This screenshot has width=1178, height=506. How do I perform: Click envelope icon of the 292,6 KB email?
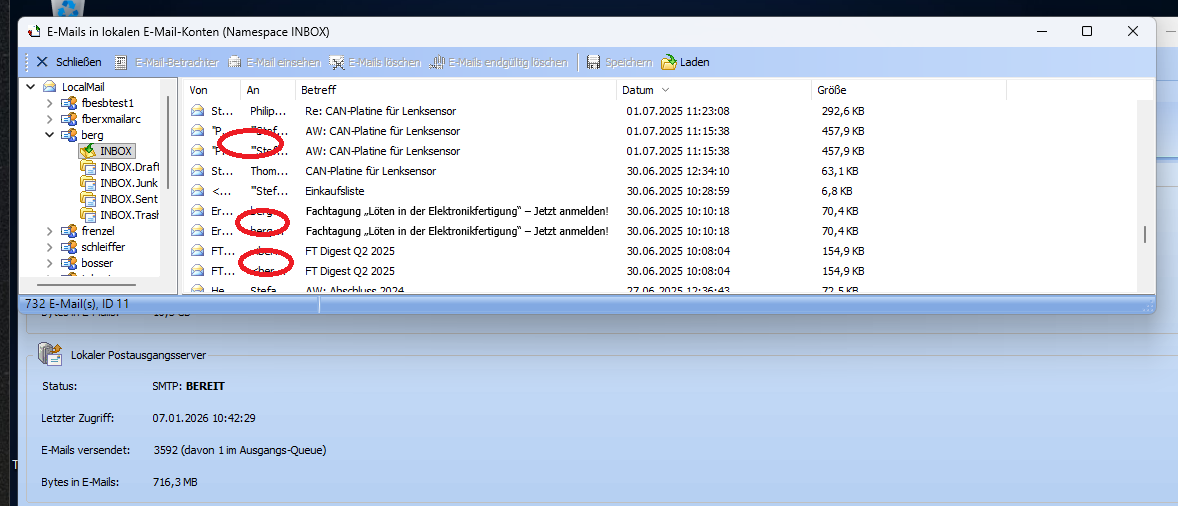198,111
